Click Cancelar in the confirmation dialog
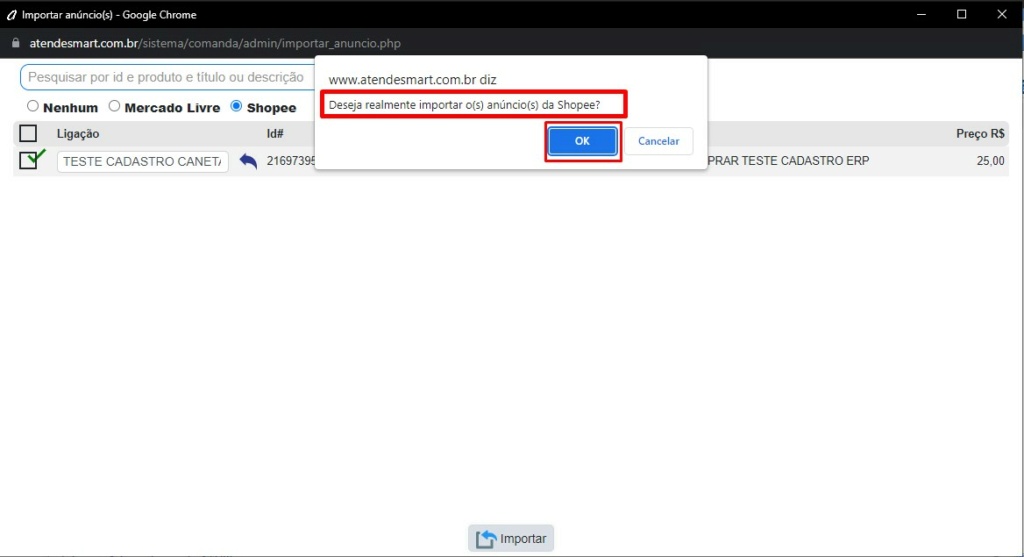This screenshot has height=557, width=1024. tap(658, 141)
